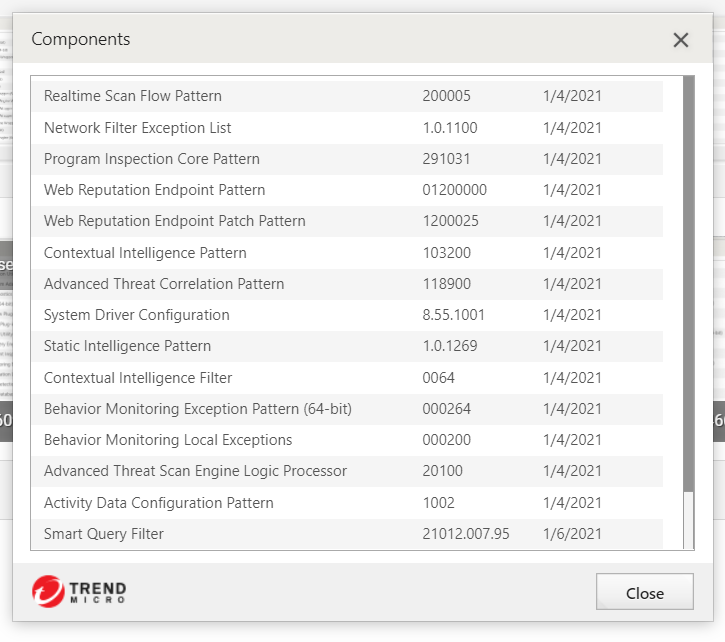Select the System Driver Configuration entry
The height and width of the screenshot is (642, 725).
click(137, 315)
